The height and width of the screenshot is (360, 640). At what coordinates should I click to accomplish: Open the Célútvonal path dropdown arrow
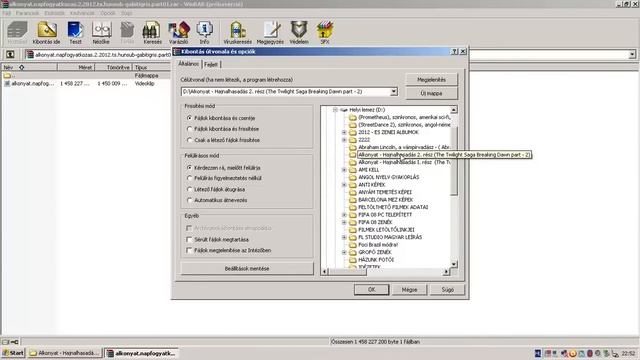(x=393, y=92)
